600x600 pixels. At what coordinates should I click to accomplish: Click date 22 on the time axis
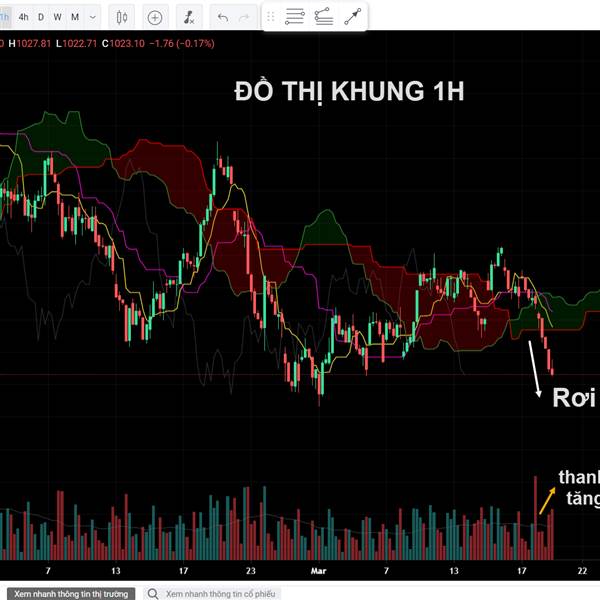tap(582, 571)
